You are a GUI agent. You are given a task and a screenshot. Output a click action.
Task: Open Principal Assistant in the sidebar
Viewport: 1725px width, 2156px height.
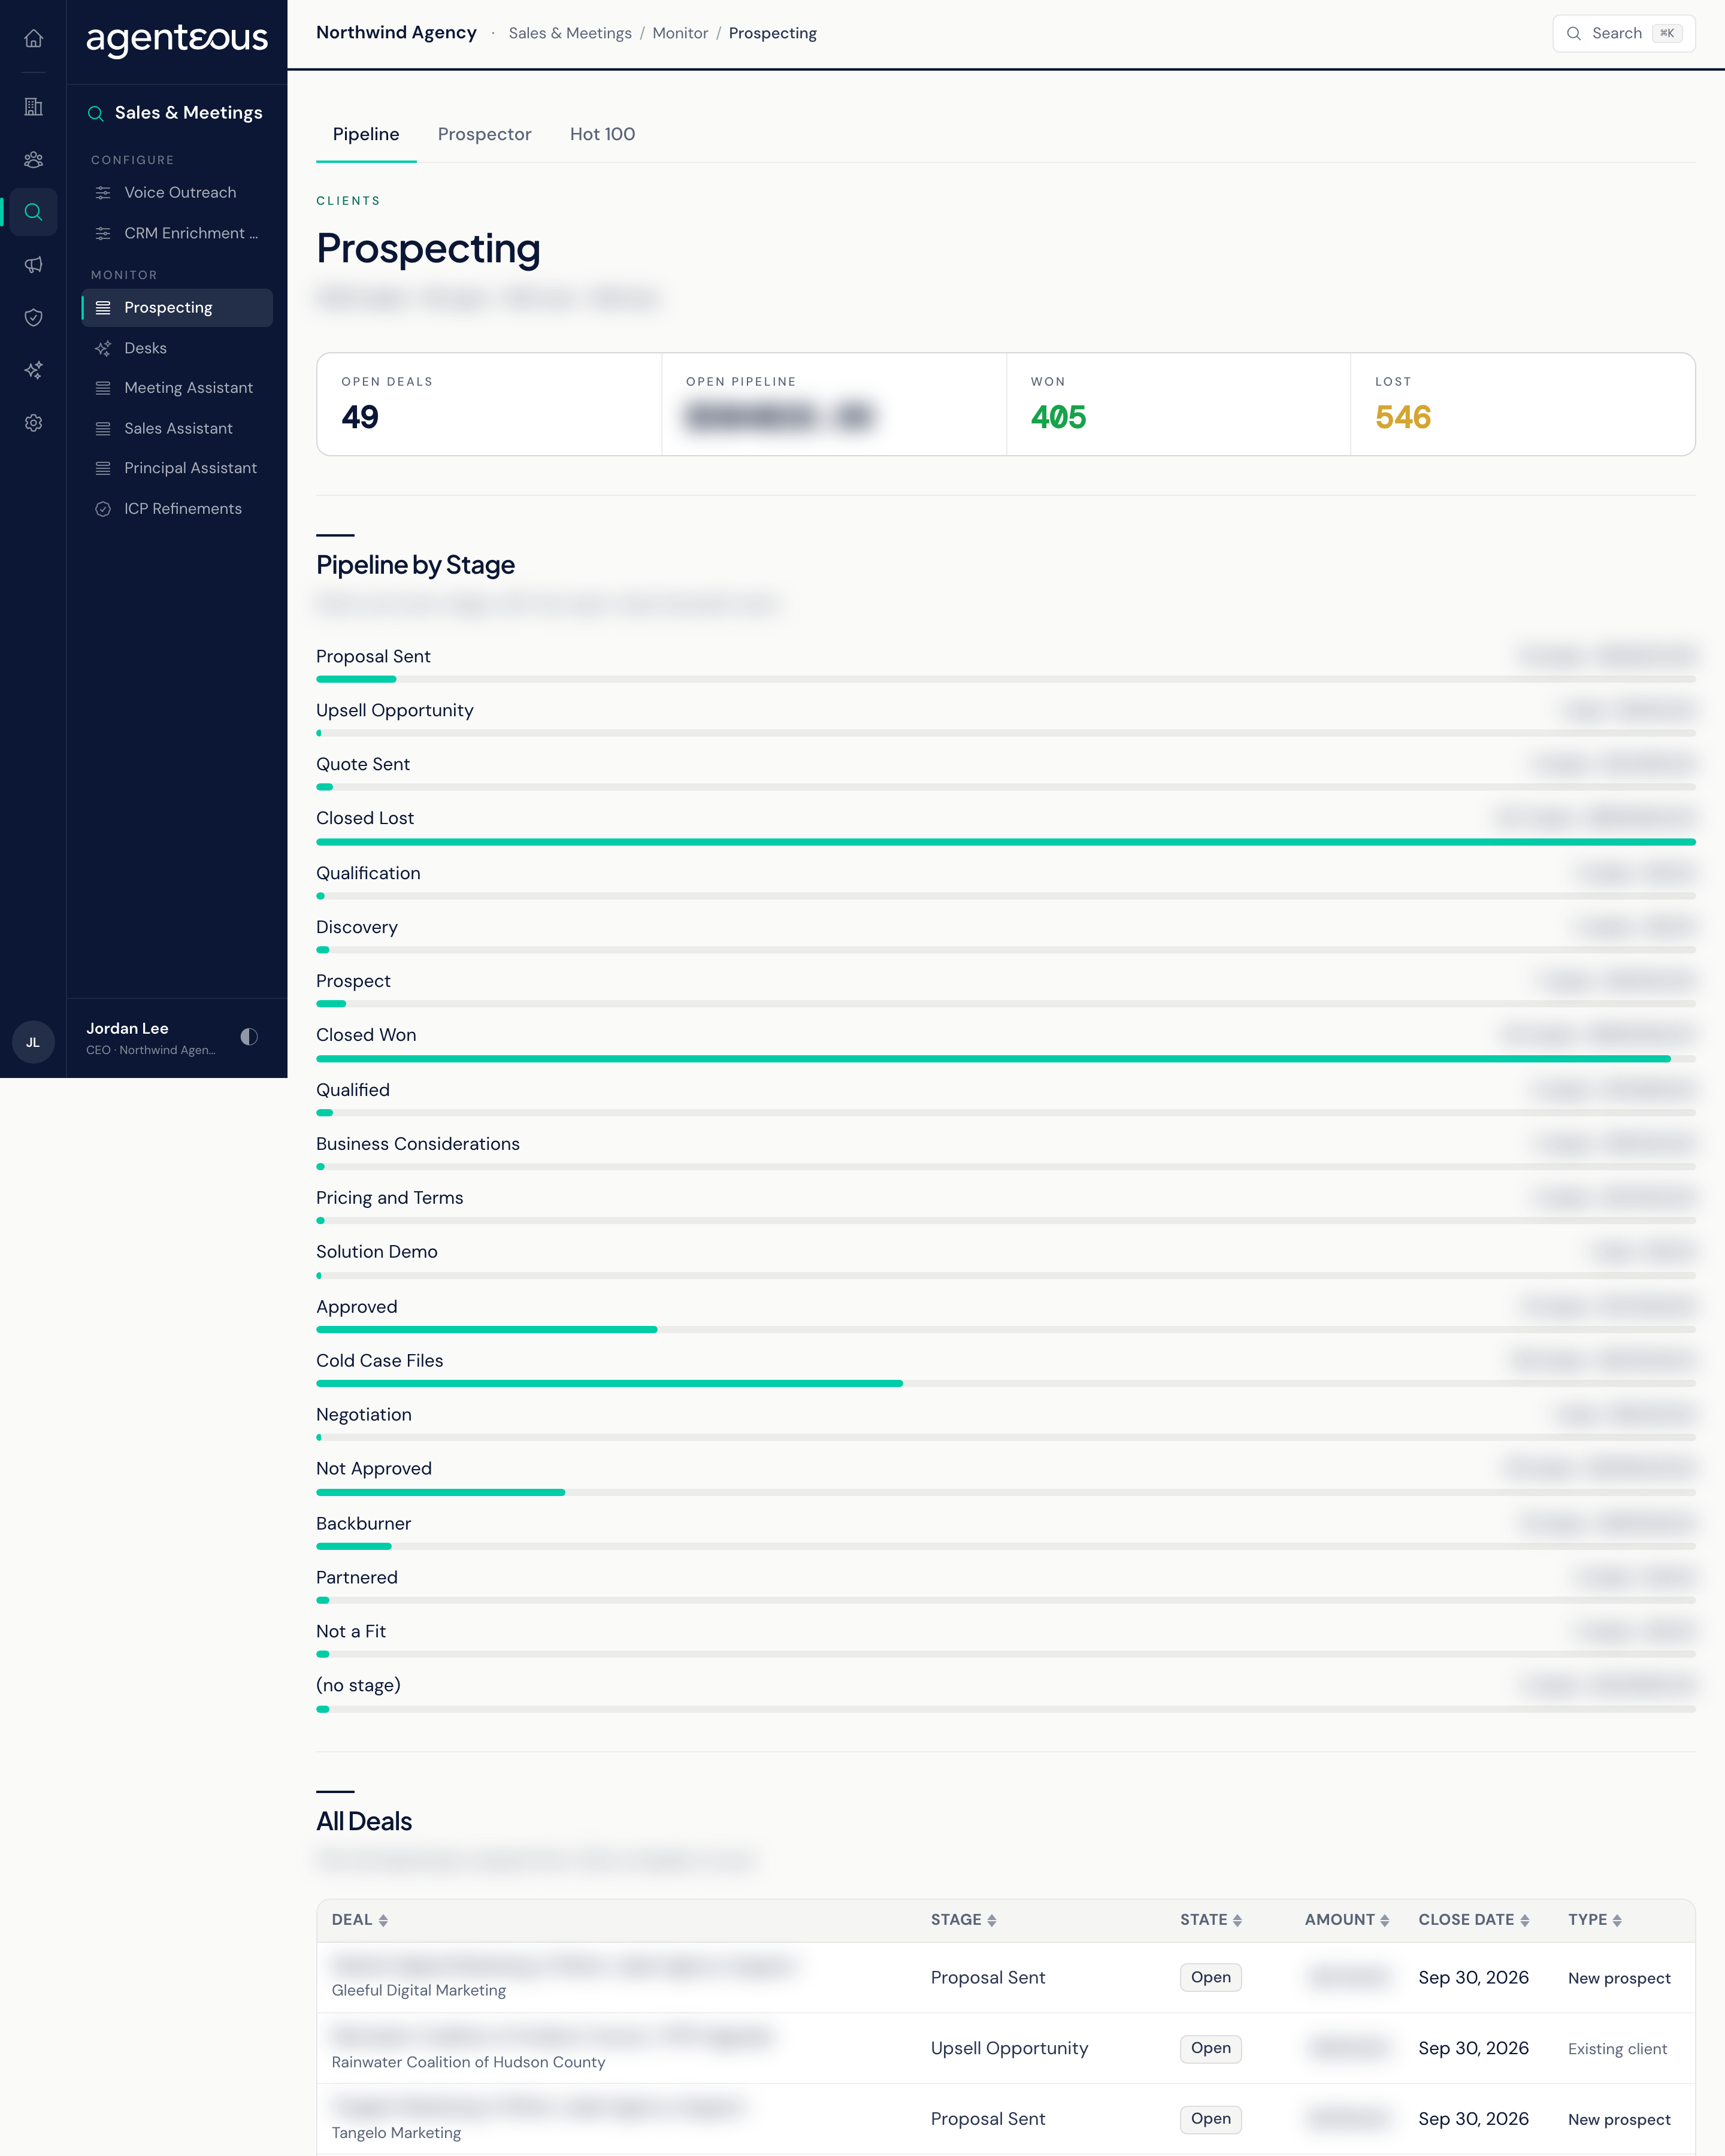coord(177,468)
